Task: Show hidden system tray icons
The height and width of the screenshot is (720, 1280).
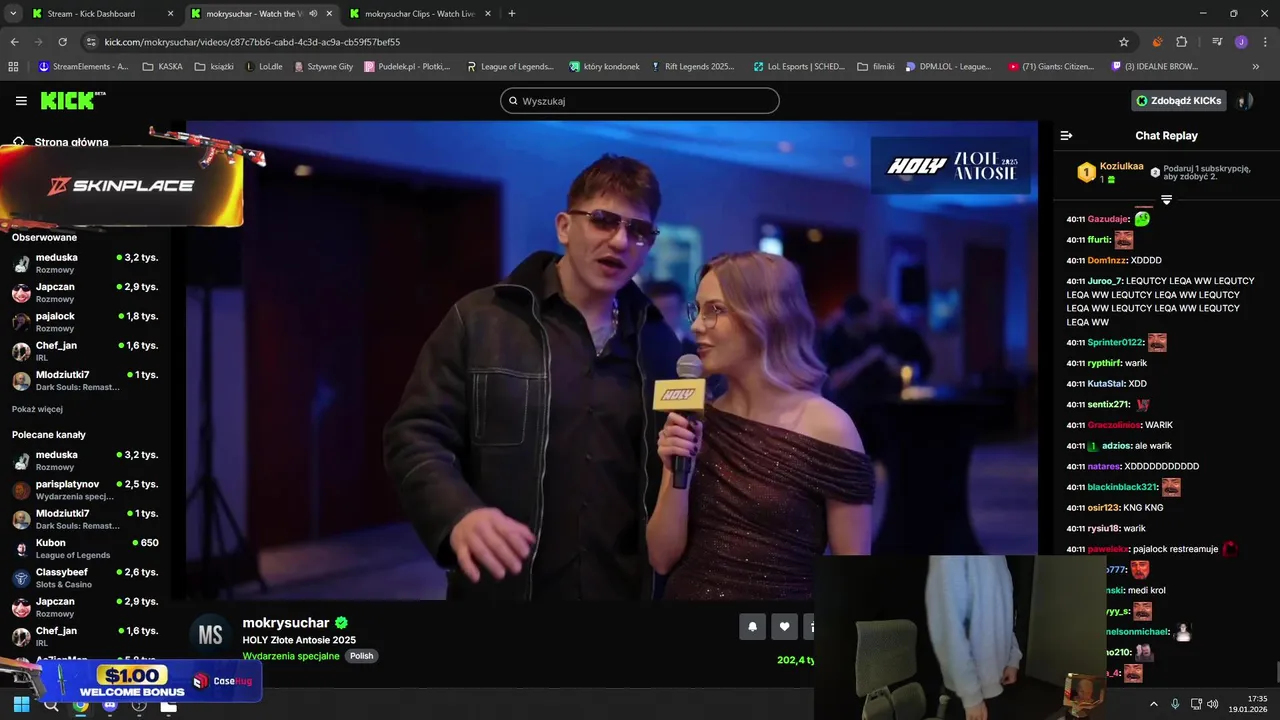Action: click(1153, 704)
